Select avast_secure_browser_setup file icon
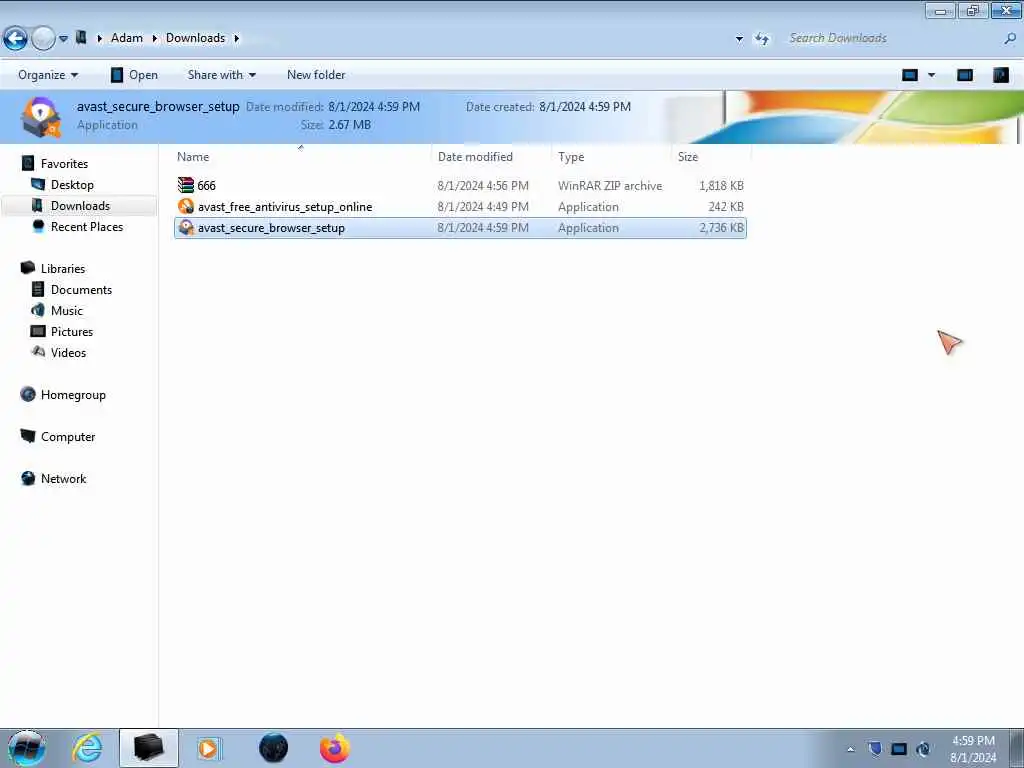The image size is (1024, 768). point(186,227)
